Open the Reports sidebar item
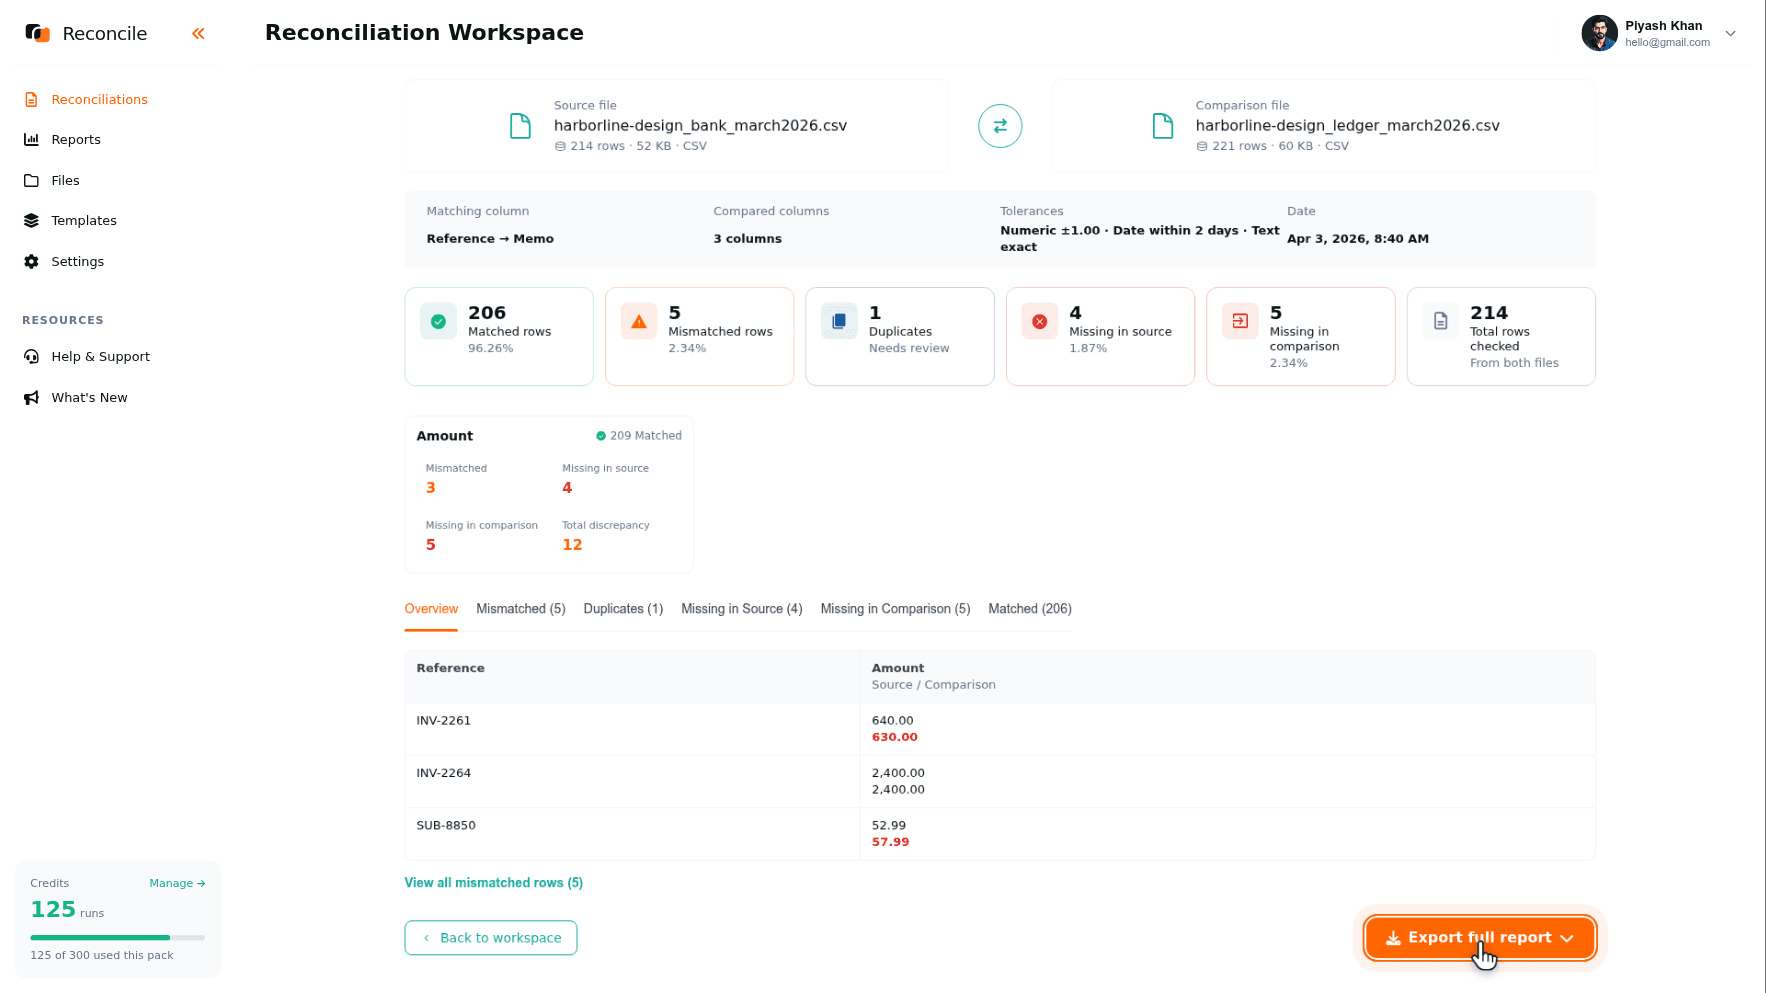 tap(76, 140)
